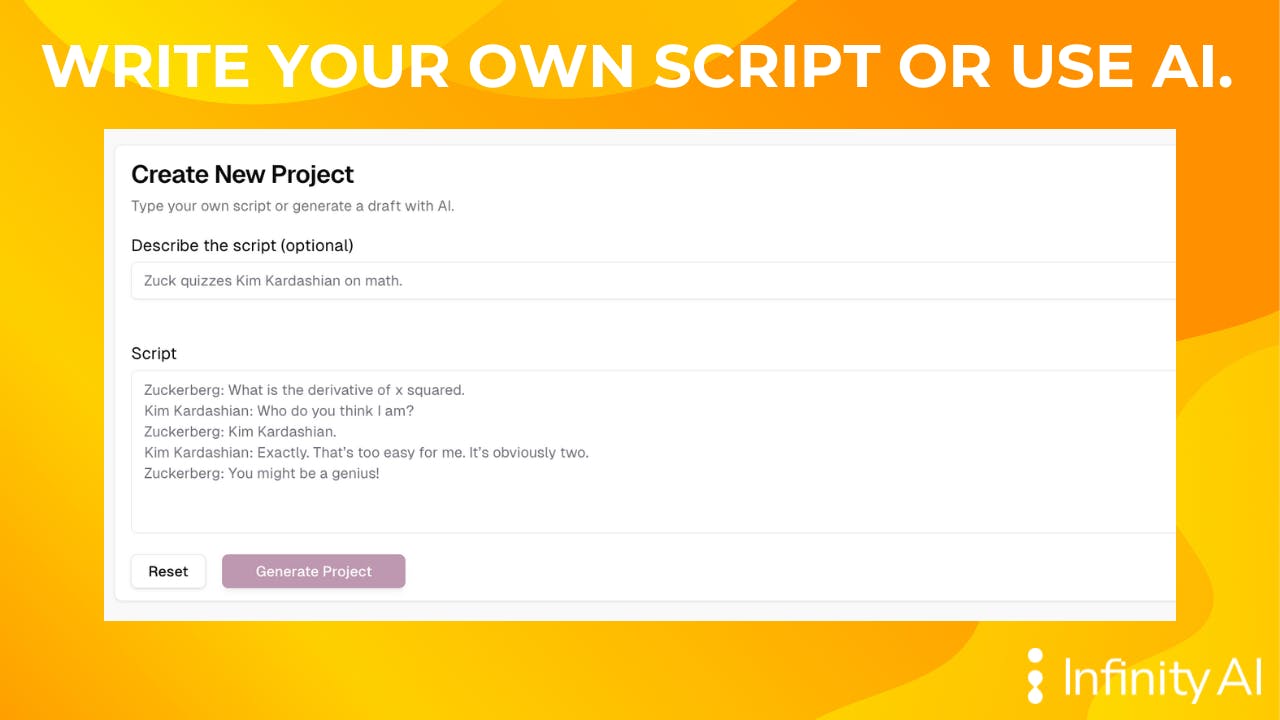This screenshot has width=1280, height=720.
Task: Click the 'Zuck quizzes Kim Kardashian' placeholder text
Action: pyautogui.click(x=273, y=281)
